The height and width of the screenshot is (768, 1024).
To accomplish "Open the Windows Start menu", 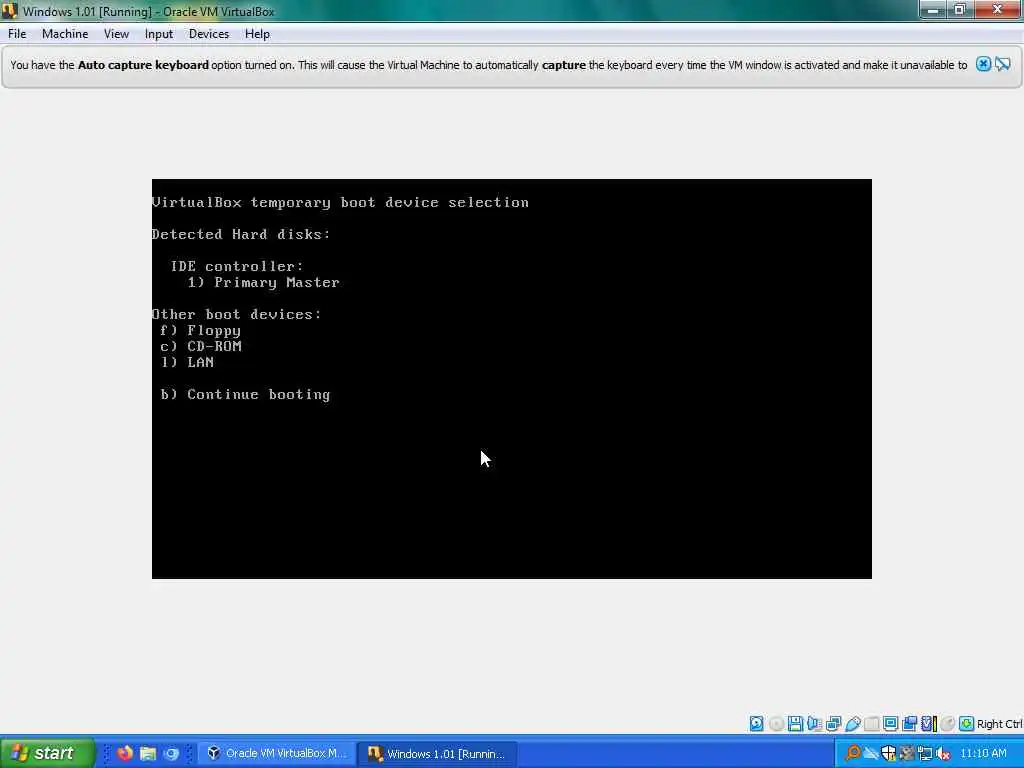I will (47, 753).
